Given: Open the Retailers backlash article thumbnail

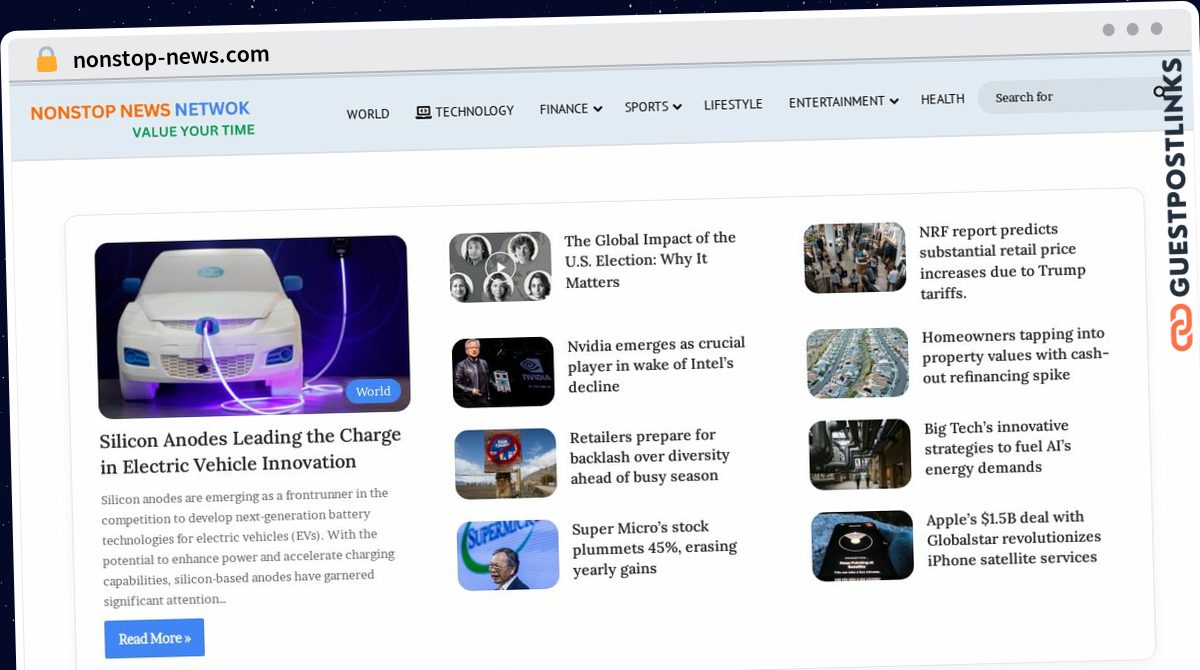Looking at the screenshot, I should click(506, 463).
